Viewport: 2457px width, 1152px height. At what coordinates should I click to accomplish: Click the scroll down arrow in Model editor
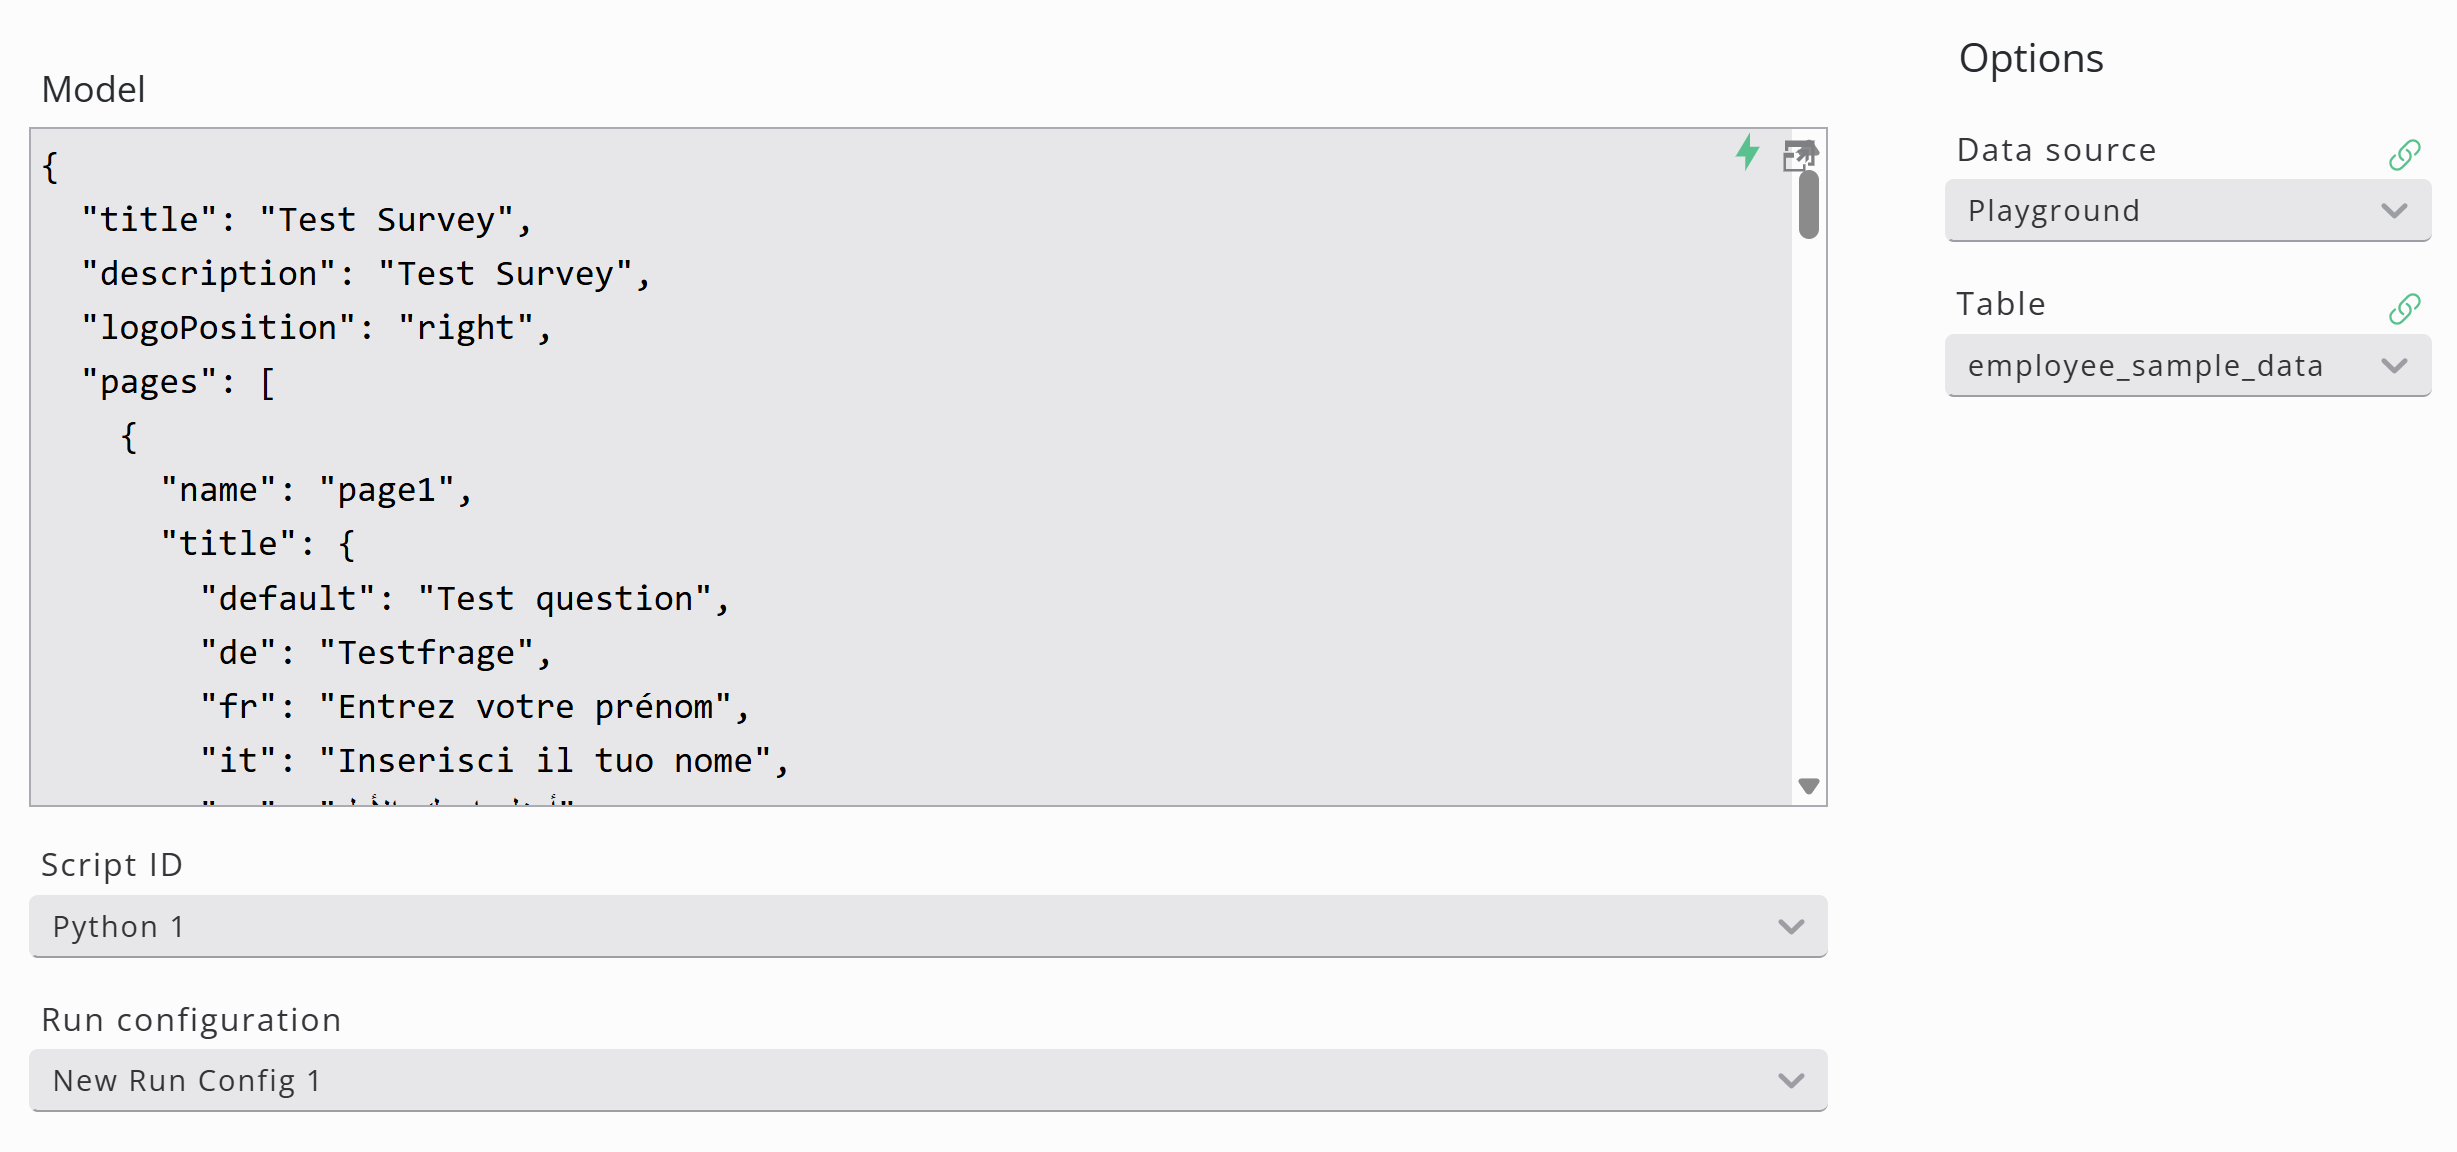[x=1808, y=786]
